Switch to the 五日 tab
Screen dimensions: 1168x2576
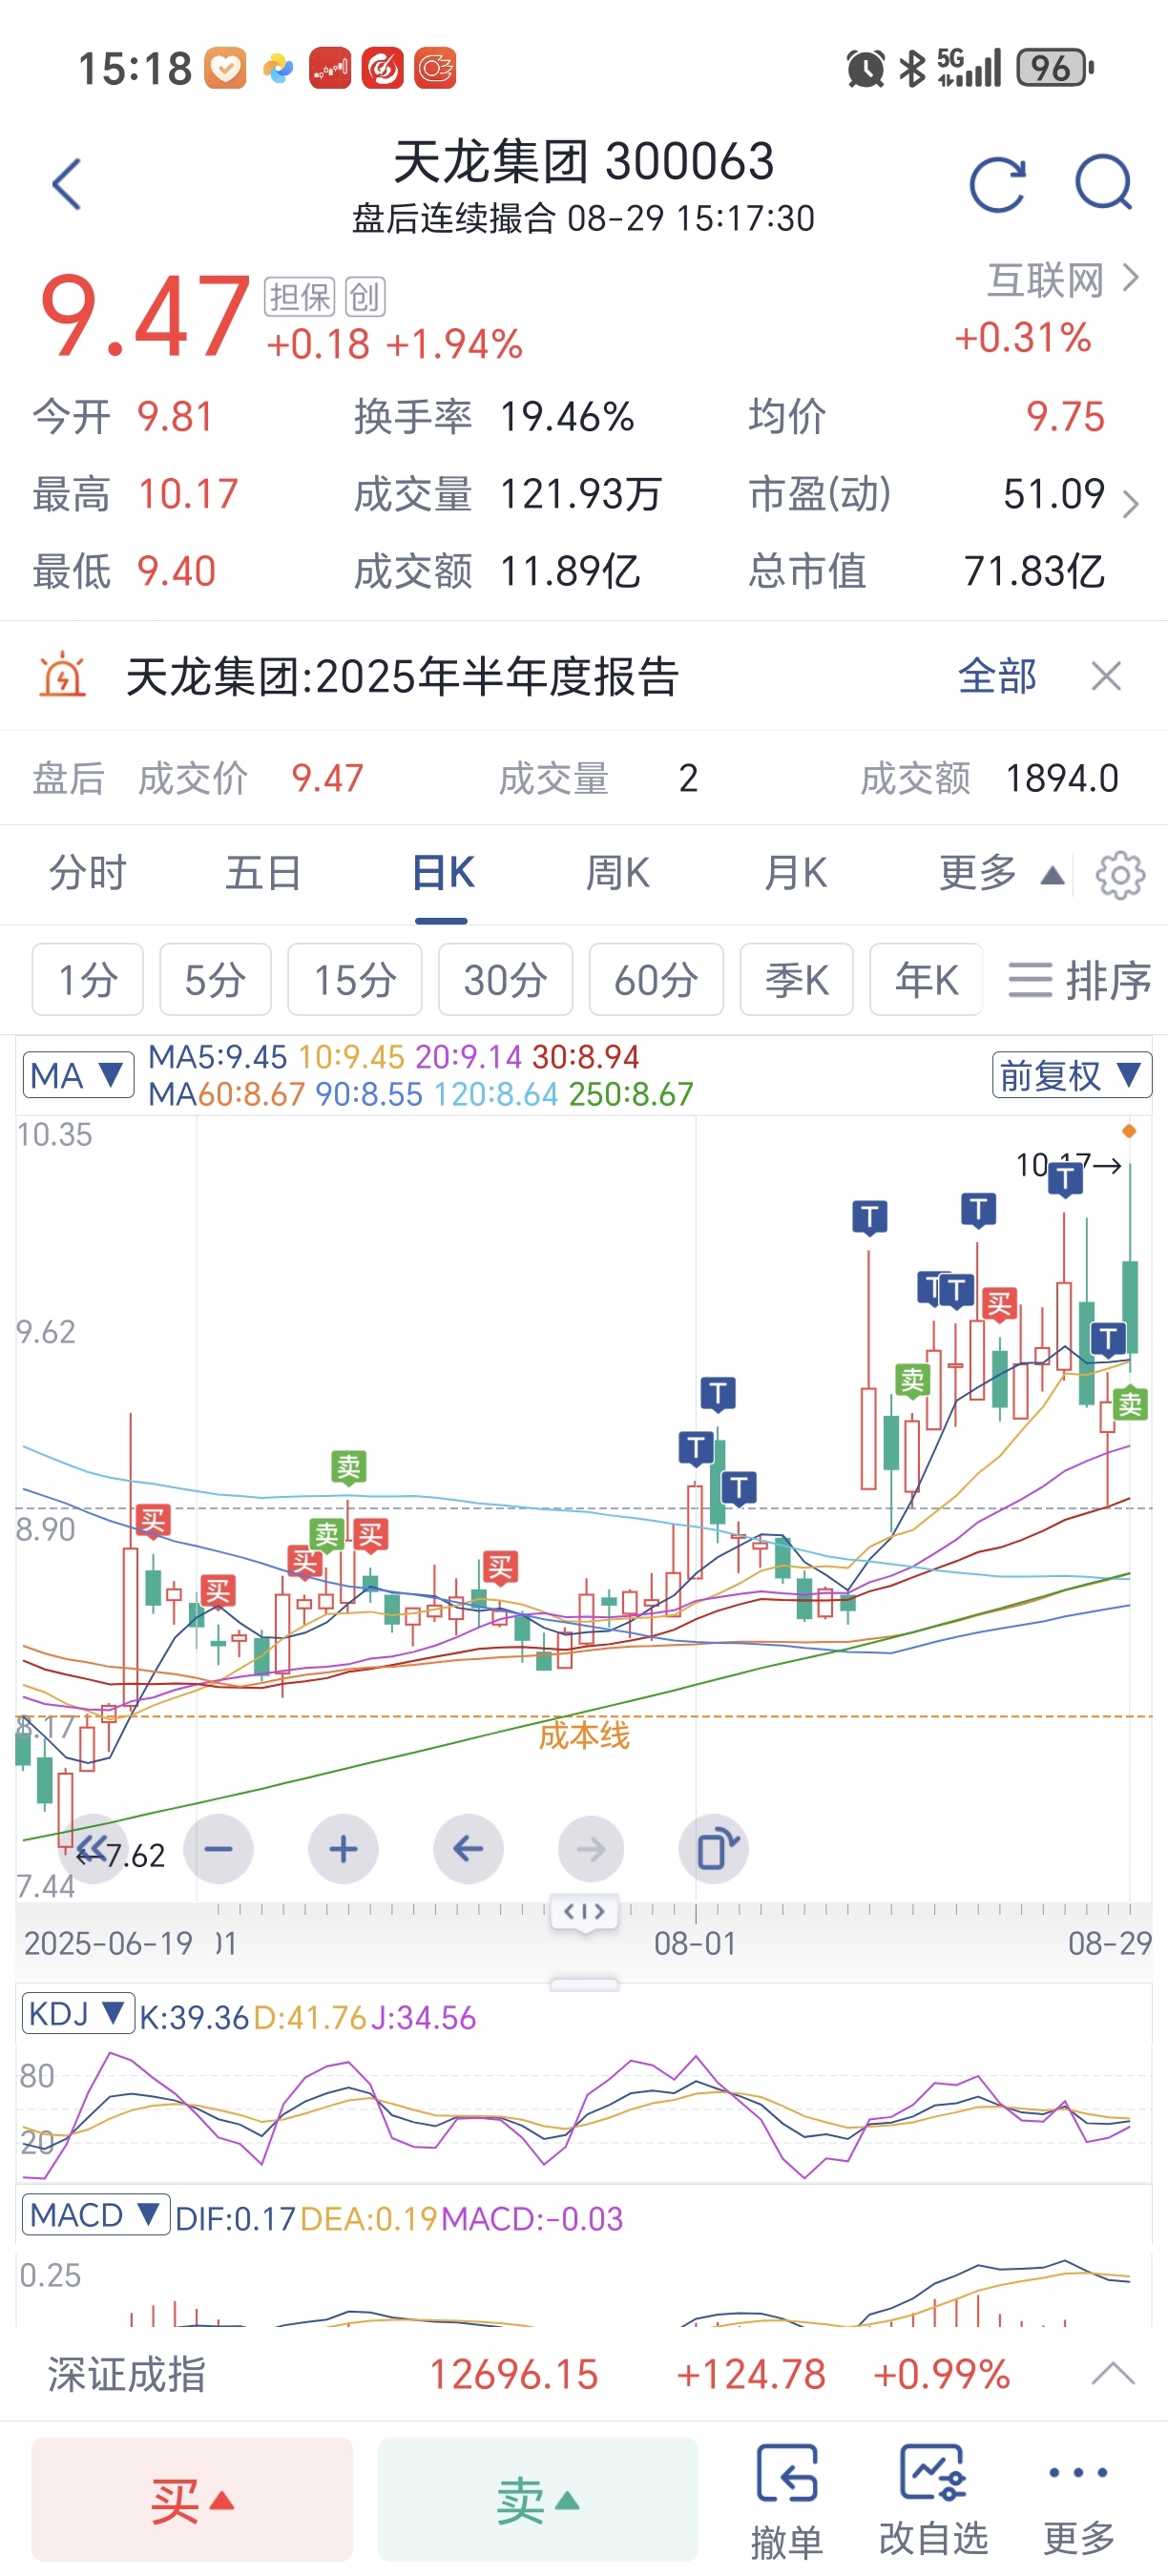(264, 873)
